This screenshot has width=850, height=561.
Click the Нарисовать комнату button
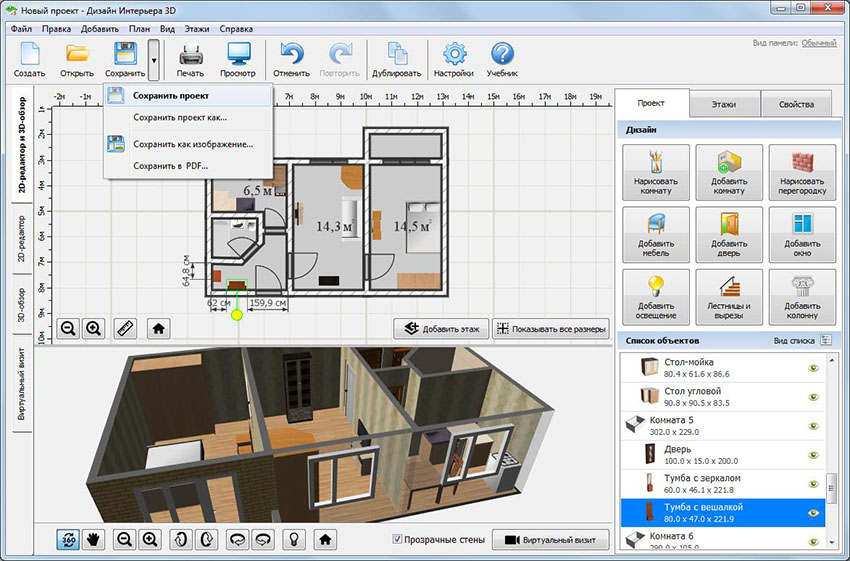656,172
